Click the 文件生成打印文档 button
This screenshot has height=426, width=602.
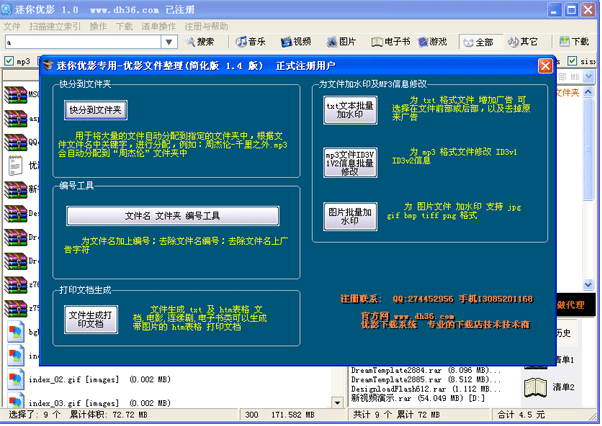tap(91, 319)
